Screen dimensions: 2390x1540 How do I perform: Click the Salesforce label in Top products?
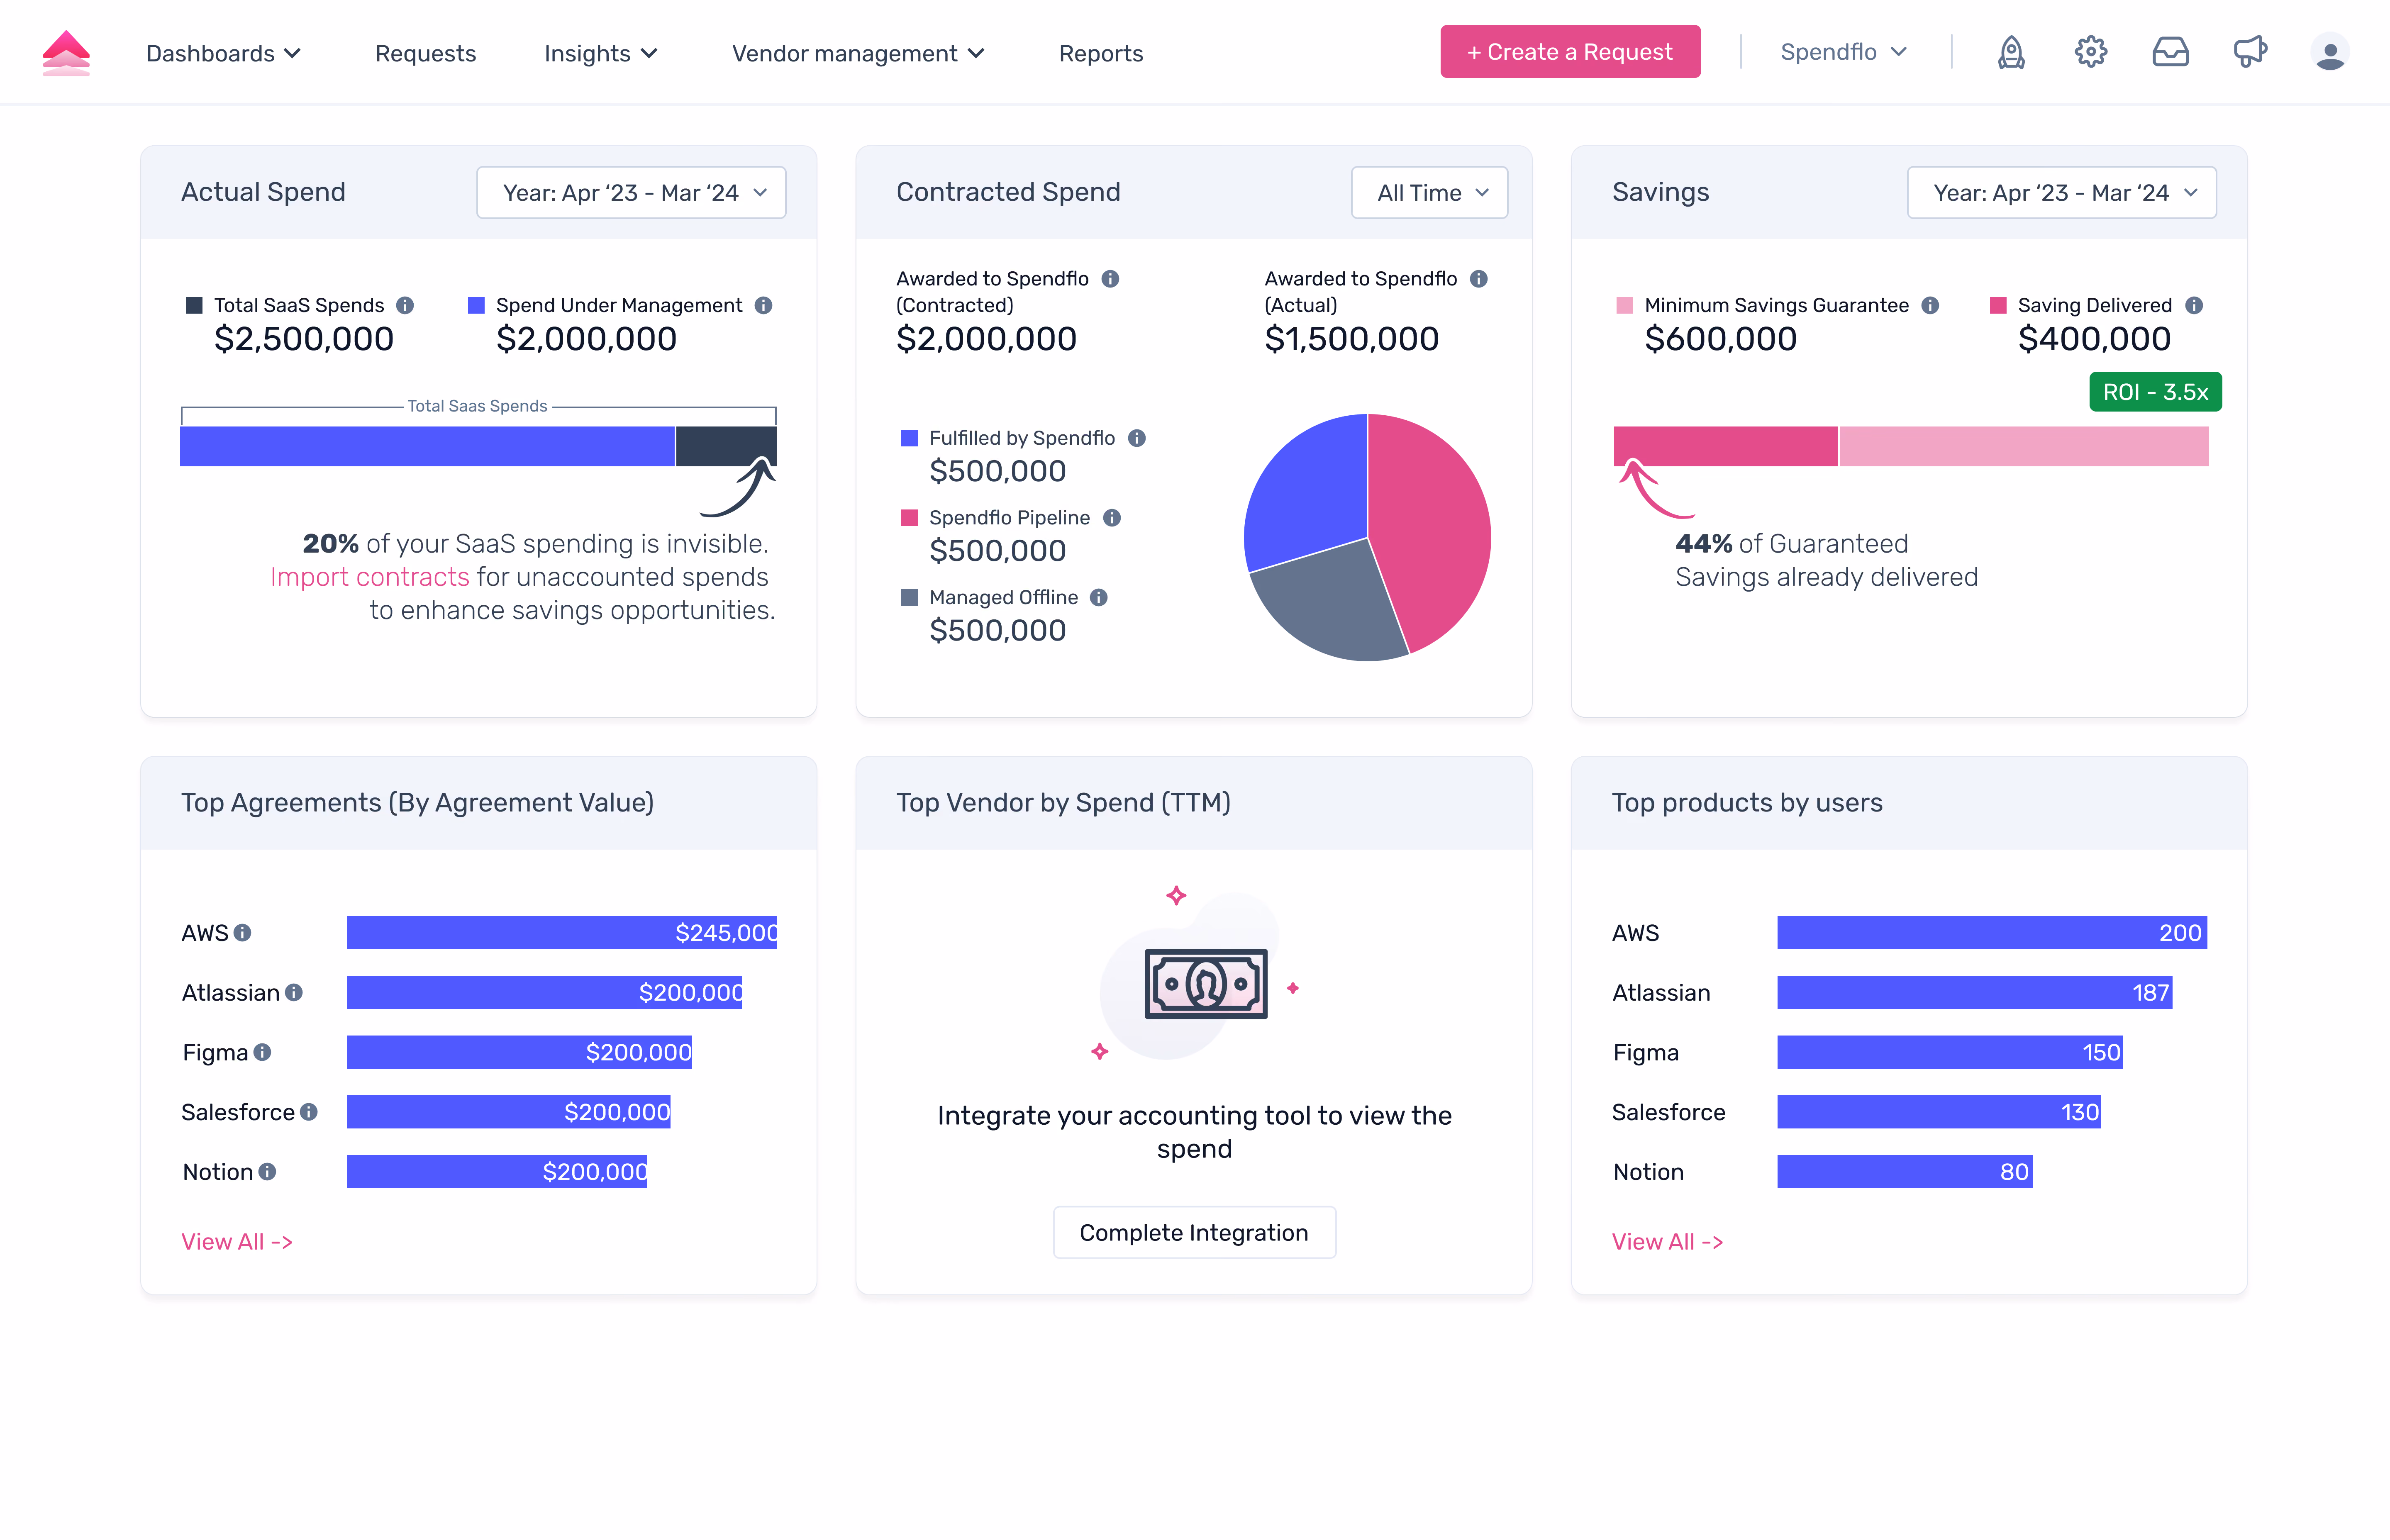point(1668,1112)
